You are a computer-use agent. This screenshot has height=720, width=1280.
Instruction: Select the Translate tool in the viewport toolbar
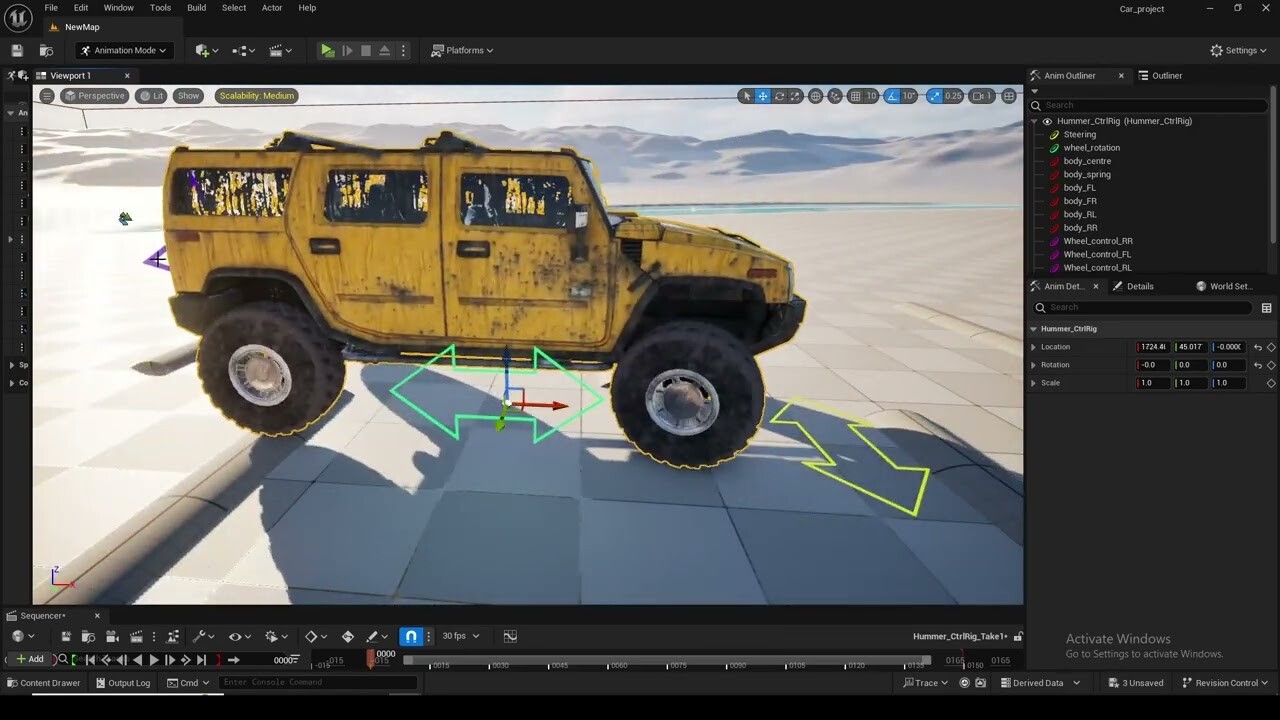tap(763, 96)
